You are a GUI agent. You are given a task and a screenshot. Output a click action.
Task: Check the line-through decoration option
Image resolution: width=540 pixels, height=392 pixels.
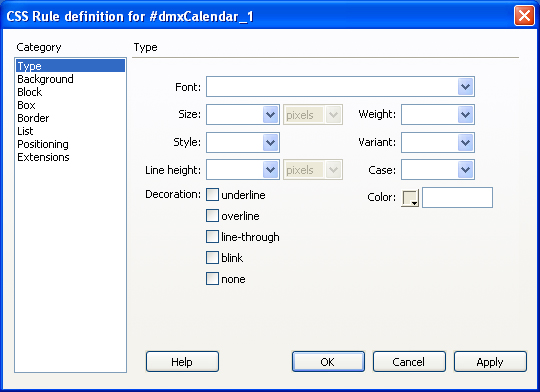click(212, 237)
